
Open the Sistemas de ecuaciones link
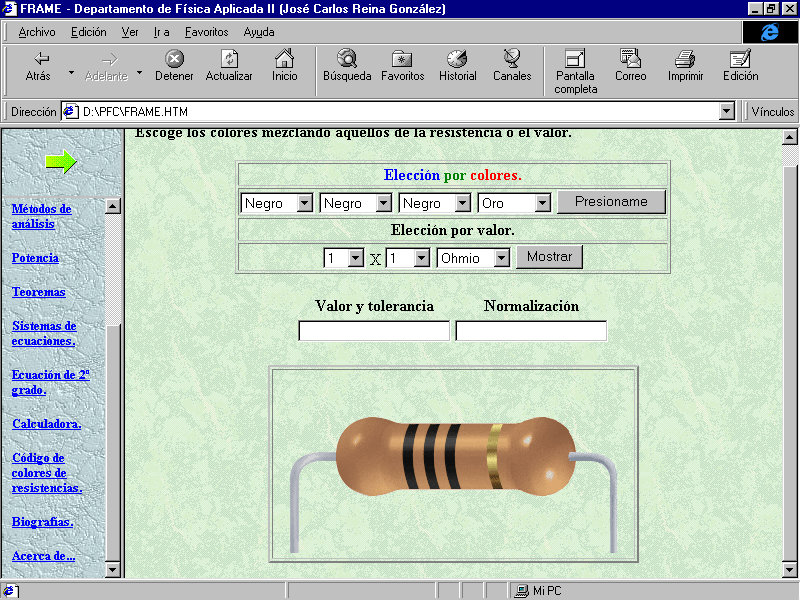pos(44,334)
